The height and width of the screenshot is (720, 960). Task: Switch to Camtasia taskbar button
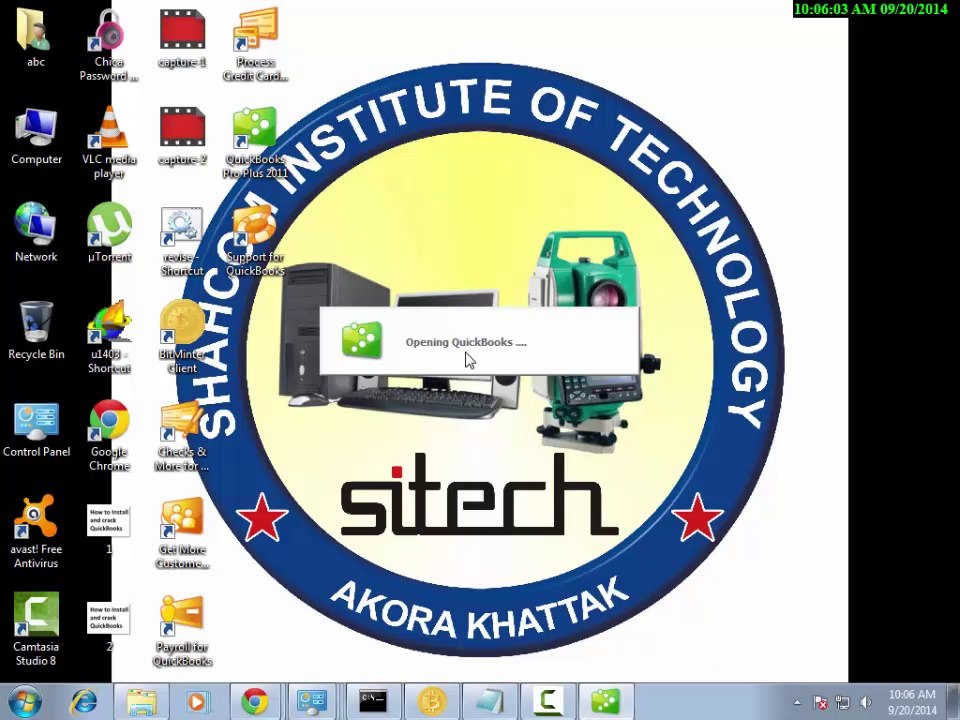tap(548, 702)
